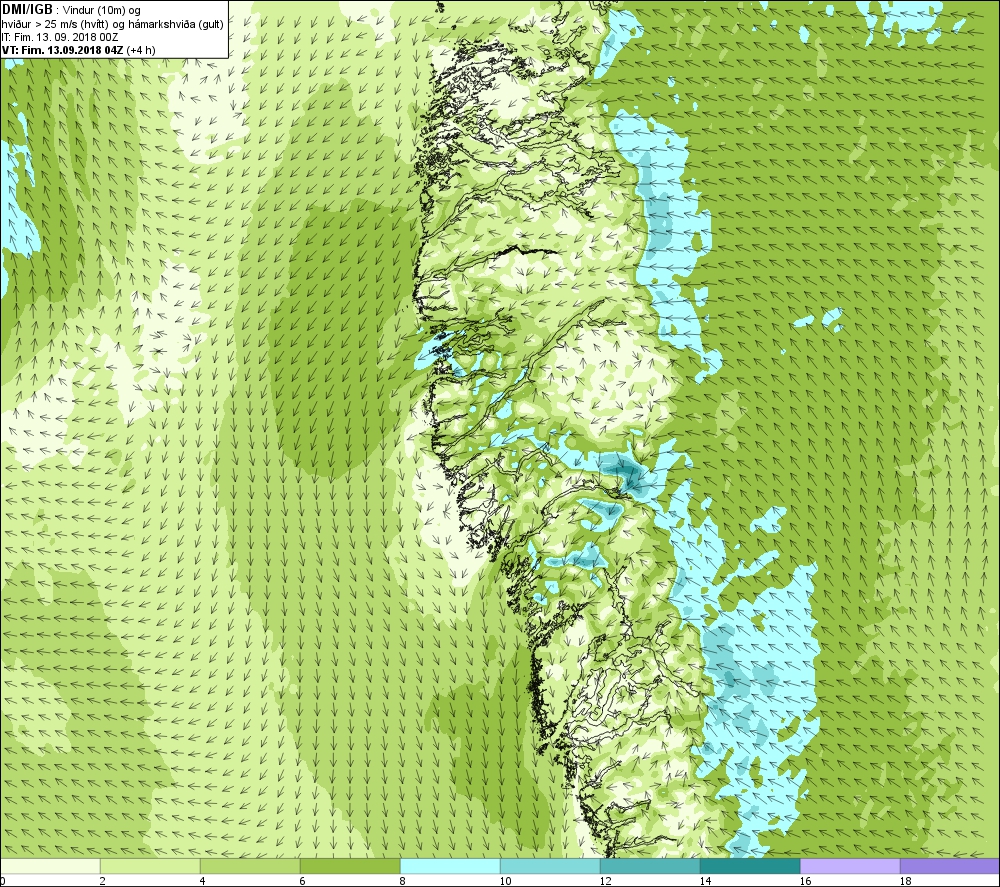Click the 6–8 m/s darker green swatch
The width and height of the screenshot is (1000, 887).
[x=350, y=866]
